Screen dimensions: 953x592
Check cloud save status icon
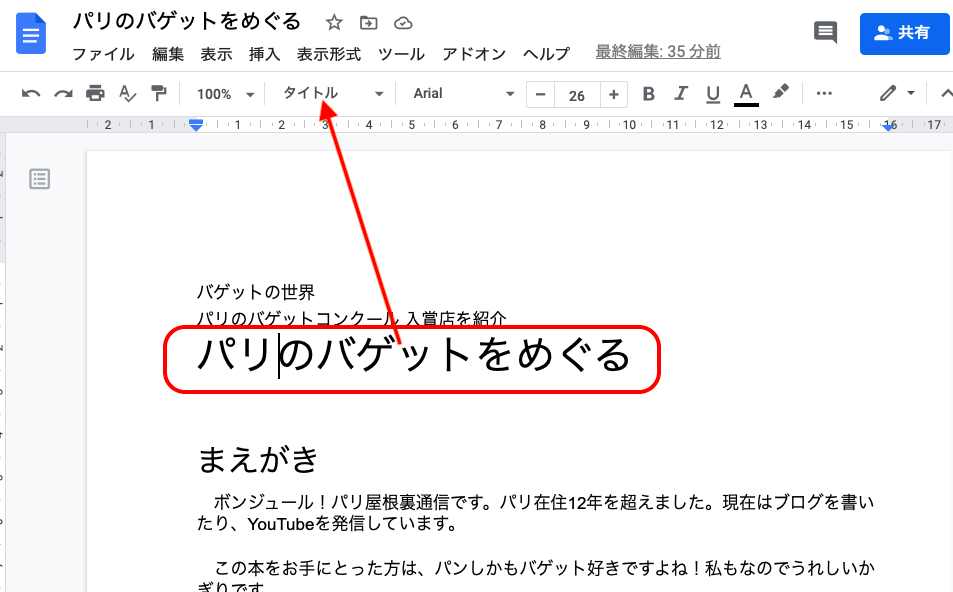click(x=403, y=23)
